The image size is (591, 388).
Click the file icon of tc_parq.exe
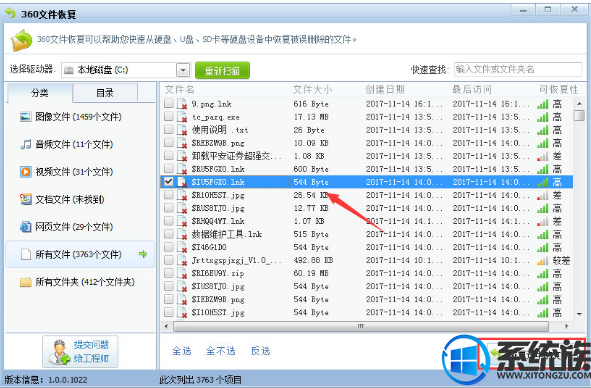tap(182, 117)
